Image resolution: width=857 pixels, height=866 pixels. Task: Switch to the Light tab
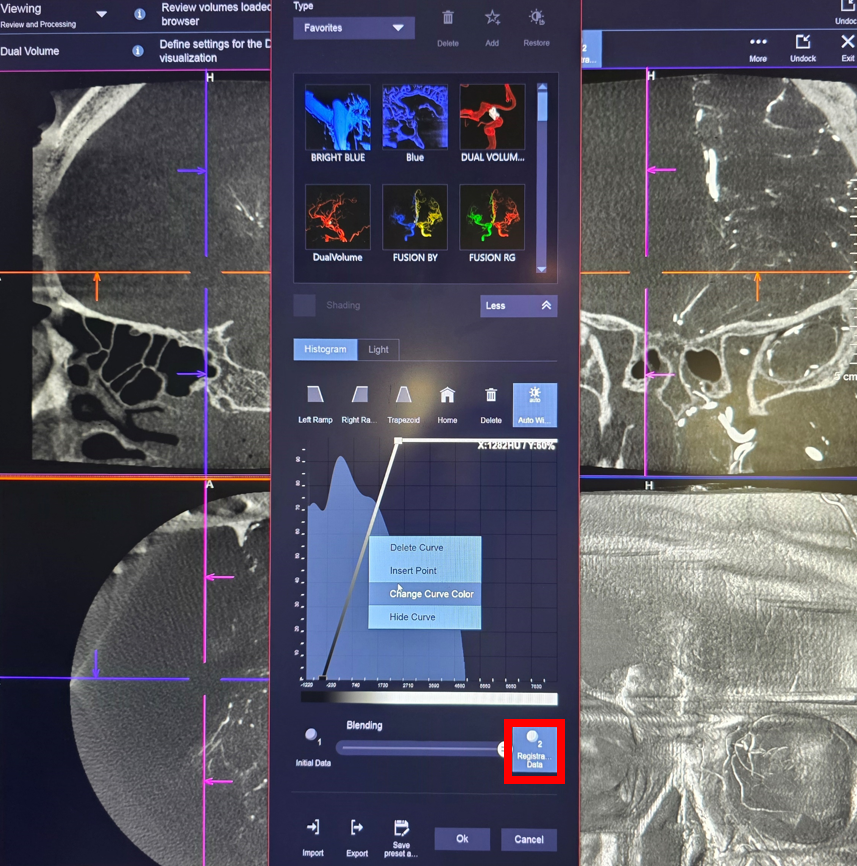pos(378,349)
